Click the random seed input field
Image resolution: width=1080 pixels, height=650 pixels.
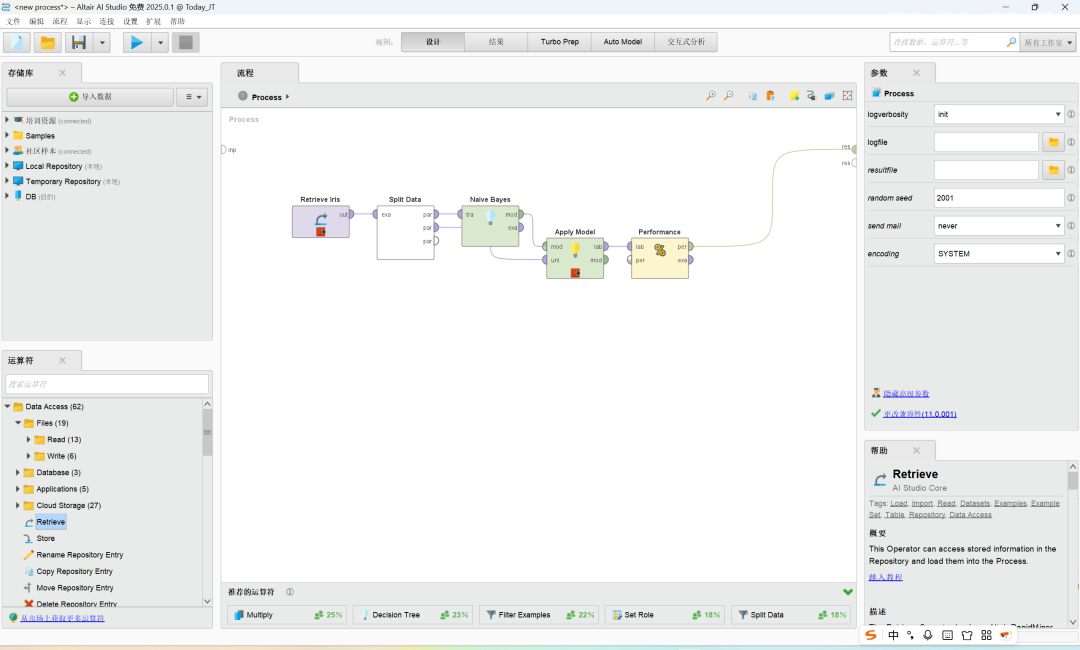coord(999,198)
